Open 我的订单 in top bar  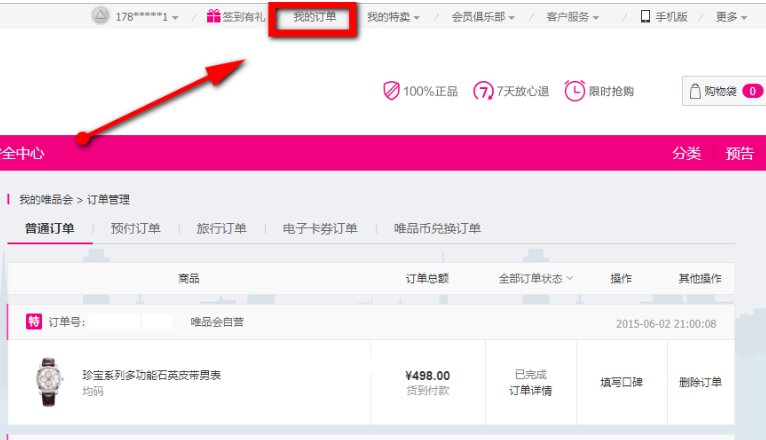pyautogui.click(x=315, y=17)
